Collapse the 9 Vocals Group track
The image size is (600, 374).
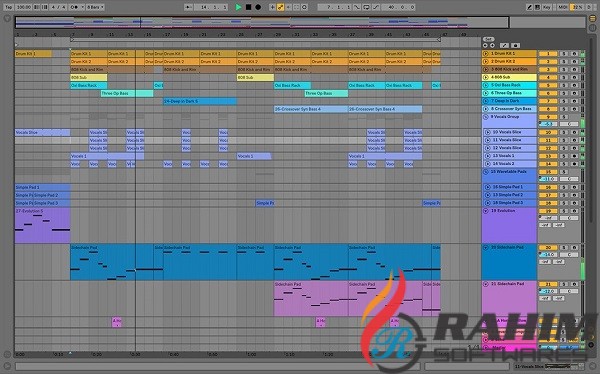pos(486,117)
